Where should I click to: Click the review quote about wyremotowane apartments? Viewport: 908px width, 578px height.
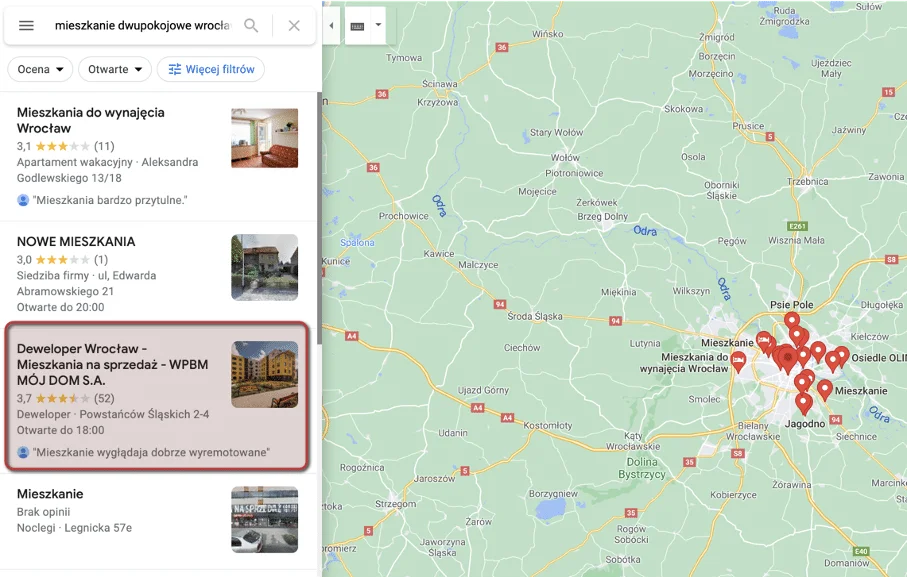(x=151, y=452)
